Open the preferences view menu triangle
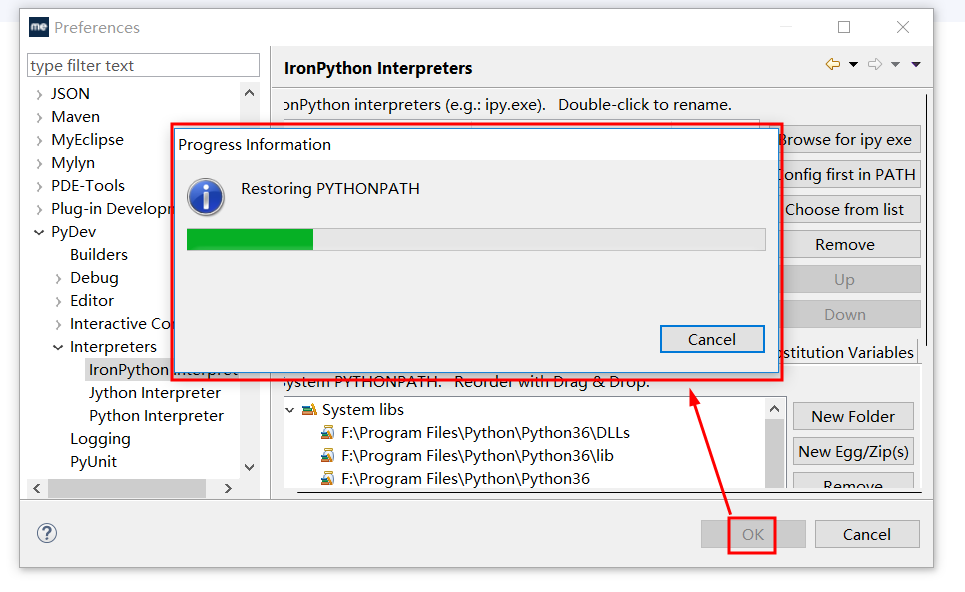The width and height of the screenshot is (965, 592). 916,65
